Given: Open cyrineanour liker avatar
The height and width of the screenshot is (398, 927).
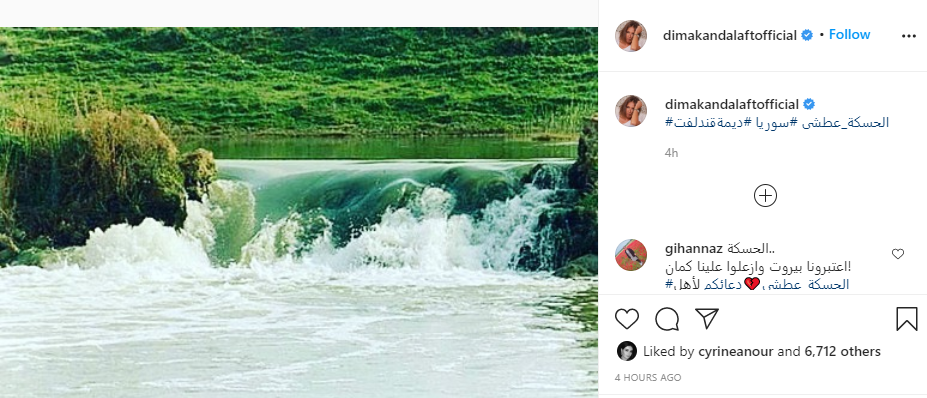Looking at the screenshot, I should tap(627, 351).
